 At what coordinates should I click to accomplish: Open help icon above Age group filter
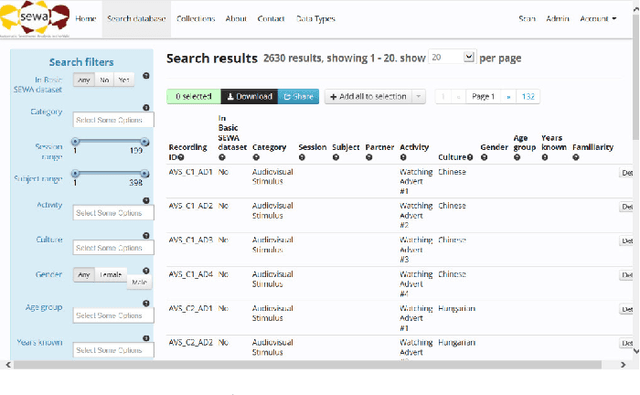(146, 303)
